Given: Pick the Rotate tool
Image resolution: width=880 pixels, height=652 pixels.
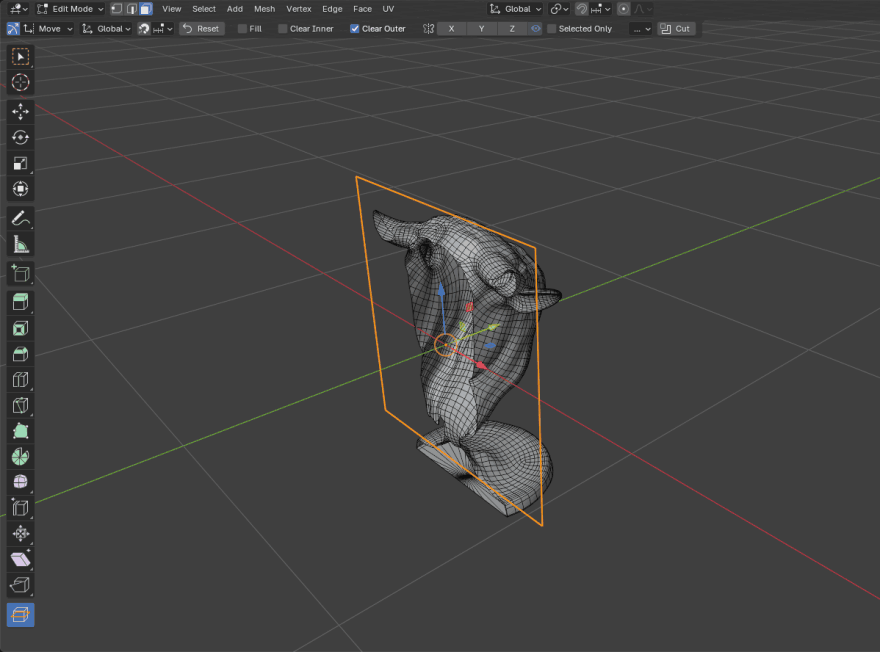Looking at the screenshot, I should coord(20,137).
